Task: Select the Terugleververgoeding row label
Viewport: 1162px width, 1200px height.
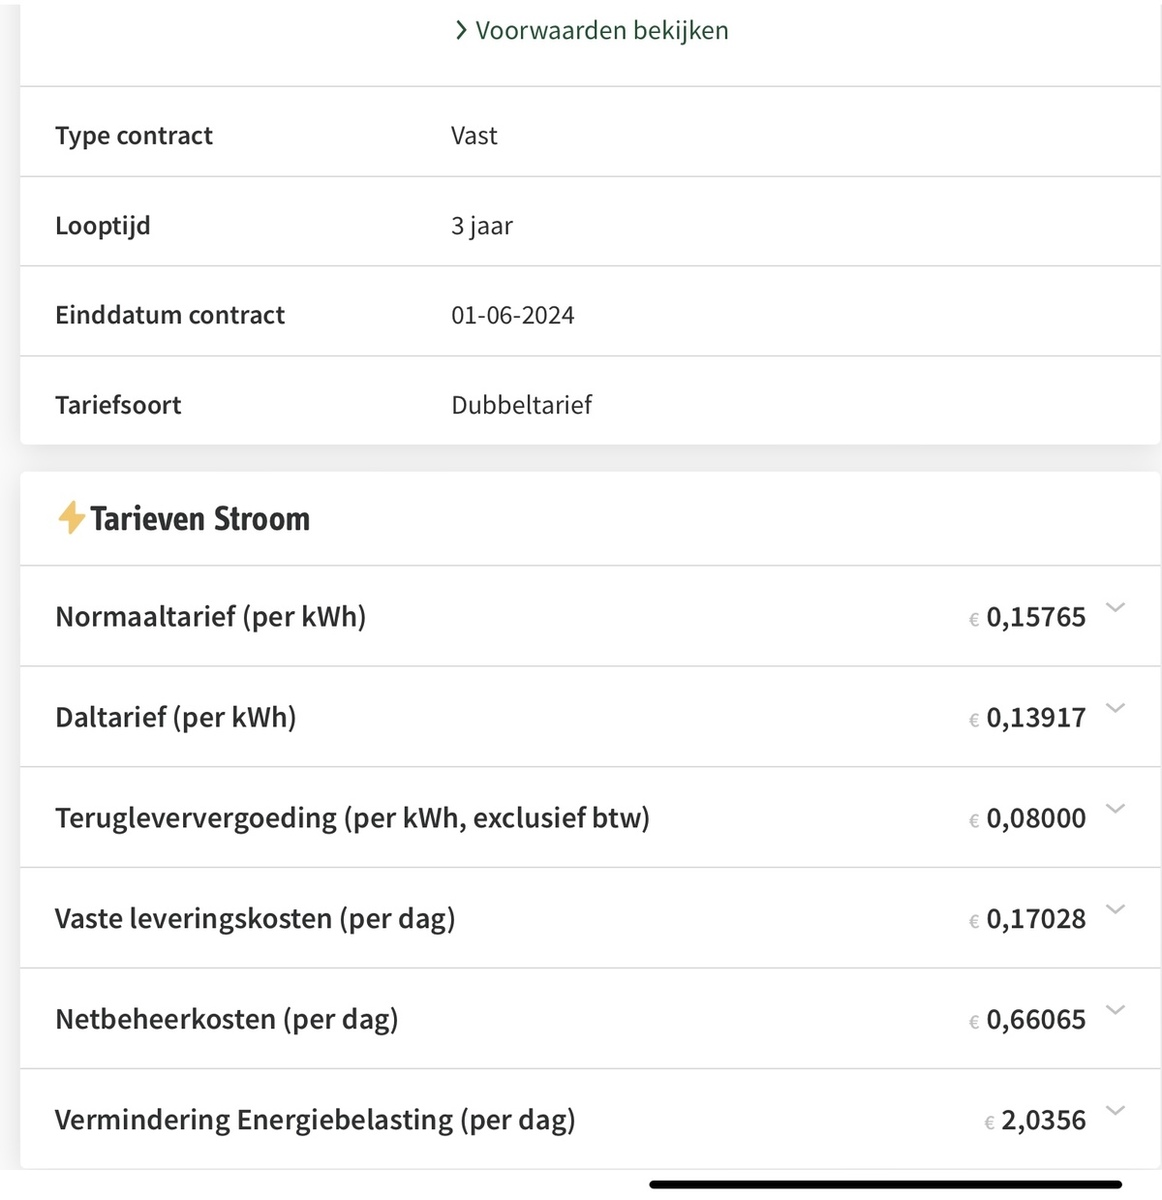Action: [x=352, y=818]
